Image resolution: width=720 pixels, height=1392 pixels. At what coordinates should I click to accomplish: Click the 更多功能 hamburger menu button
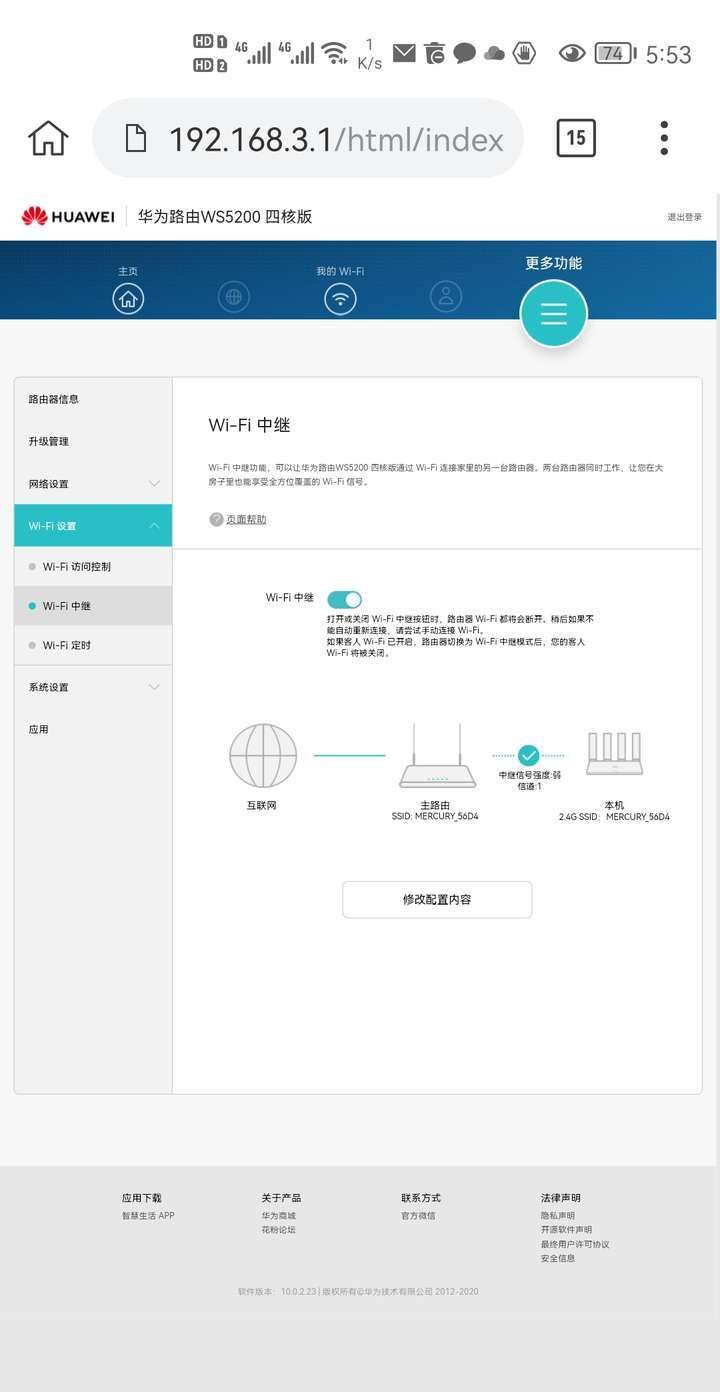pos(553,314)
